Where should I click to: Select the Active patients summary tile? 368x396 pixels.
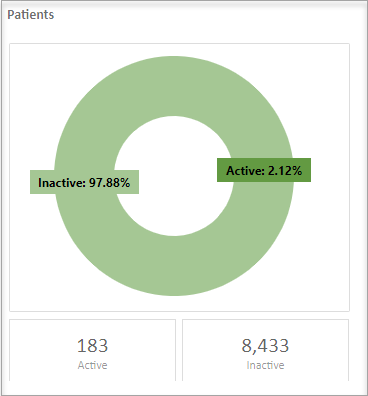point(92,350)
